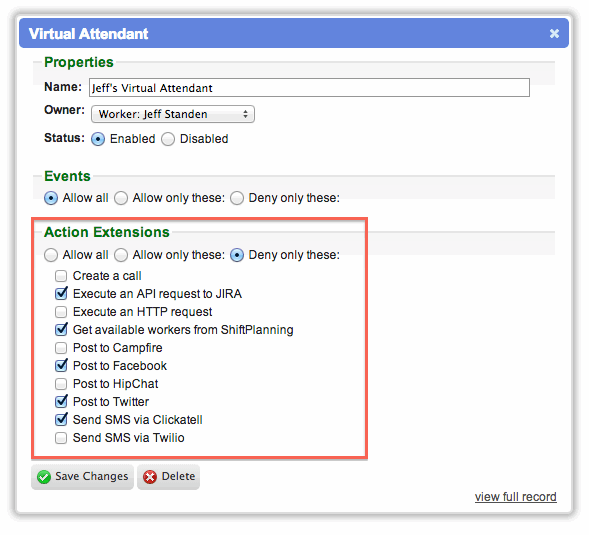This screenshot has width=589, height=535.
Task: Uncheck Execute an API request to JIRA
Action: point(61,294)
